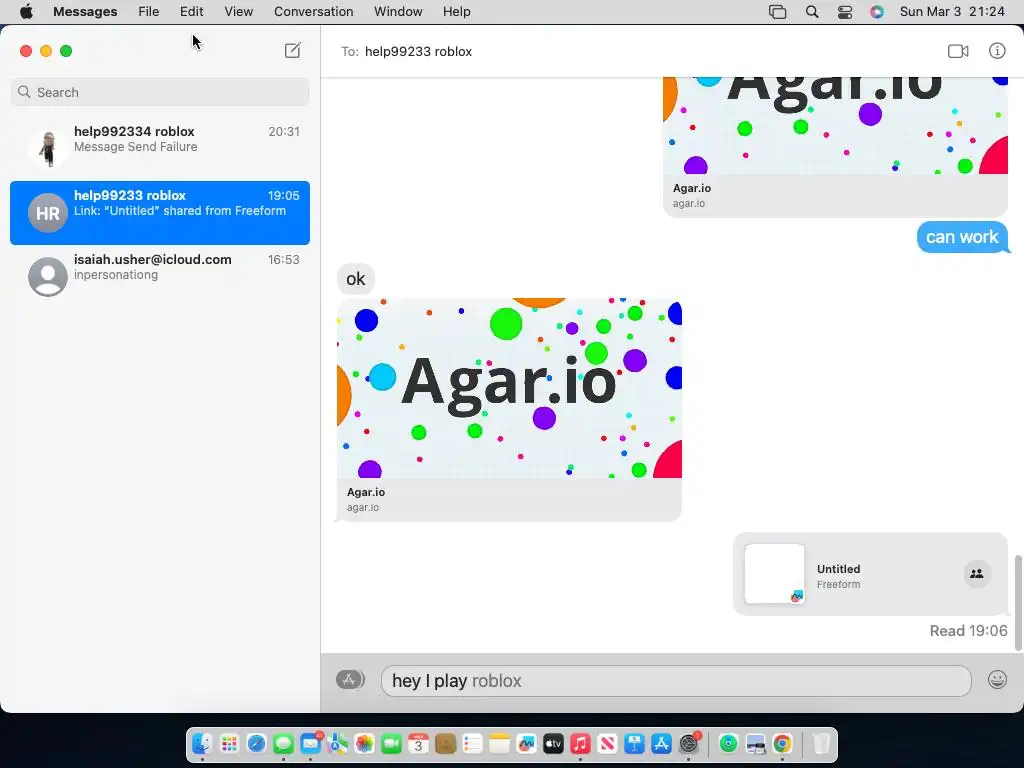The width and height of the screenshot is (1024, 768).
Task: Open the Trash in the Dock
Action: tap(822, 744)
